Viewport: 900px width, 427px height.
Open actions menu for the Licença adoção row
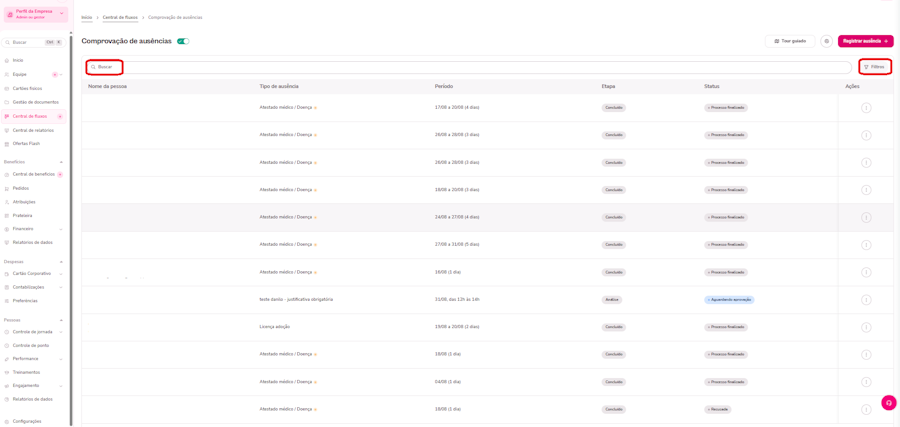[x=866, y=327]
